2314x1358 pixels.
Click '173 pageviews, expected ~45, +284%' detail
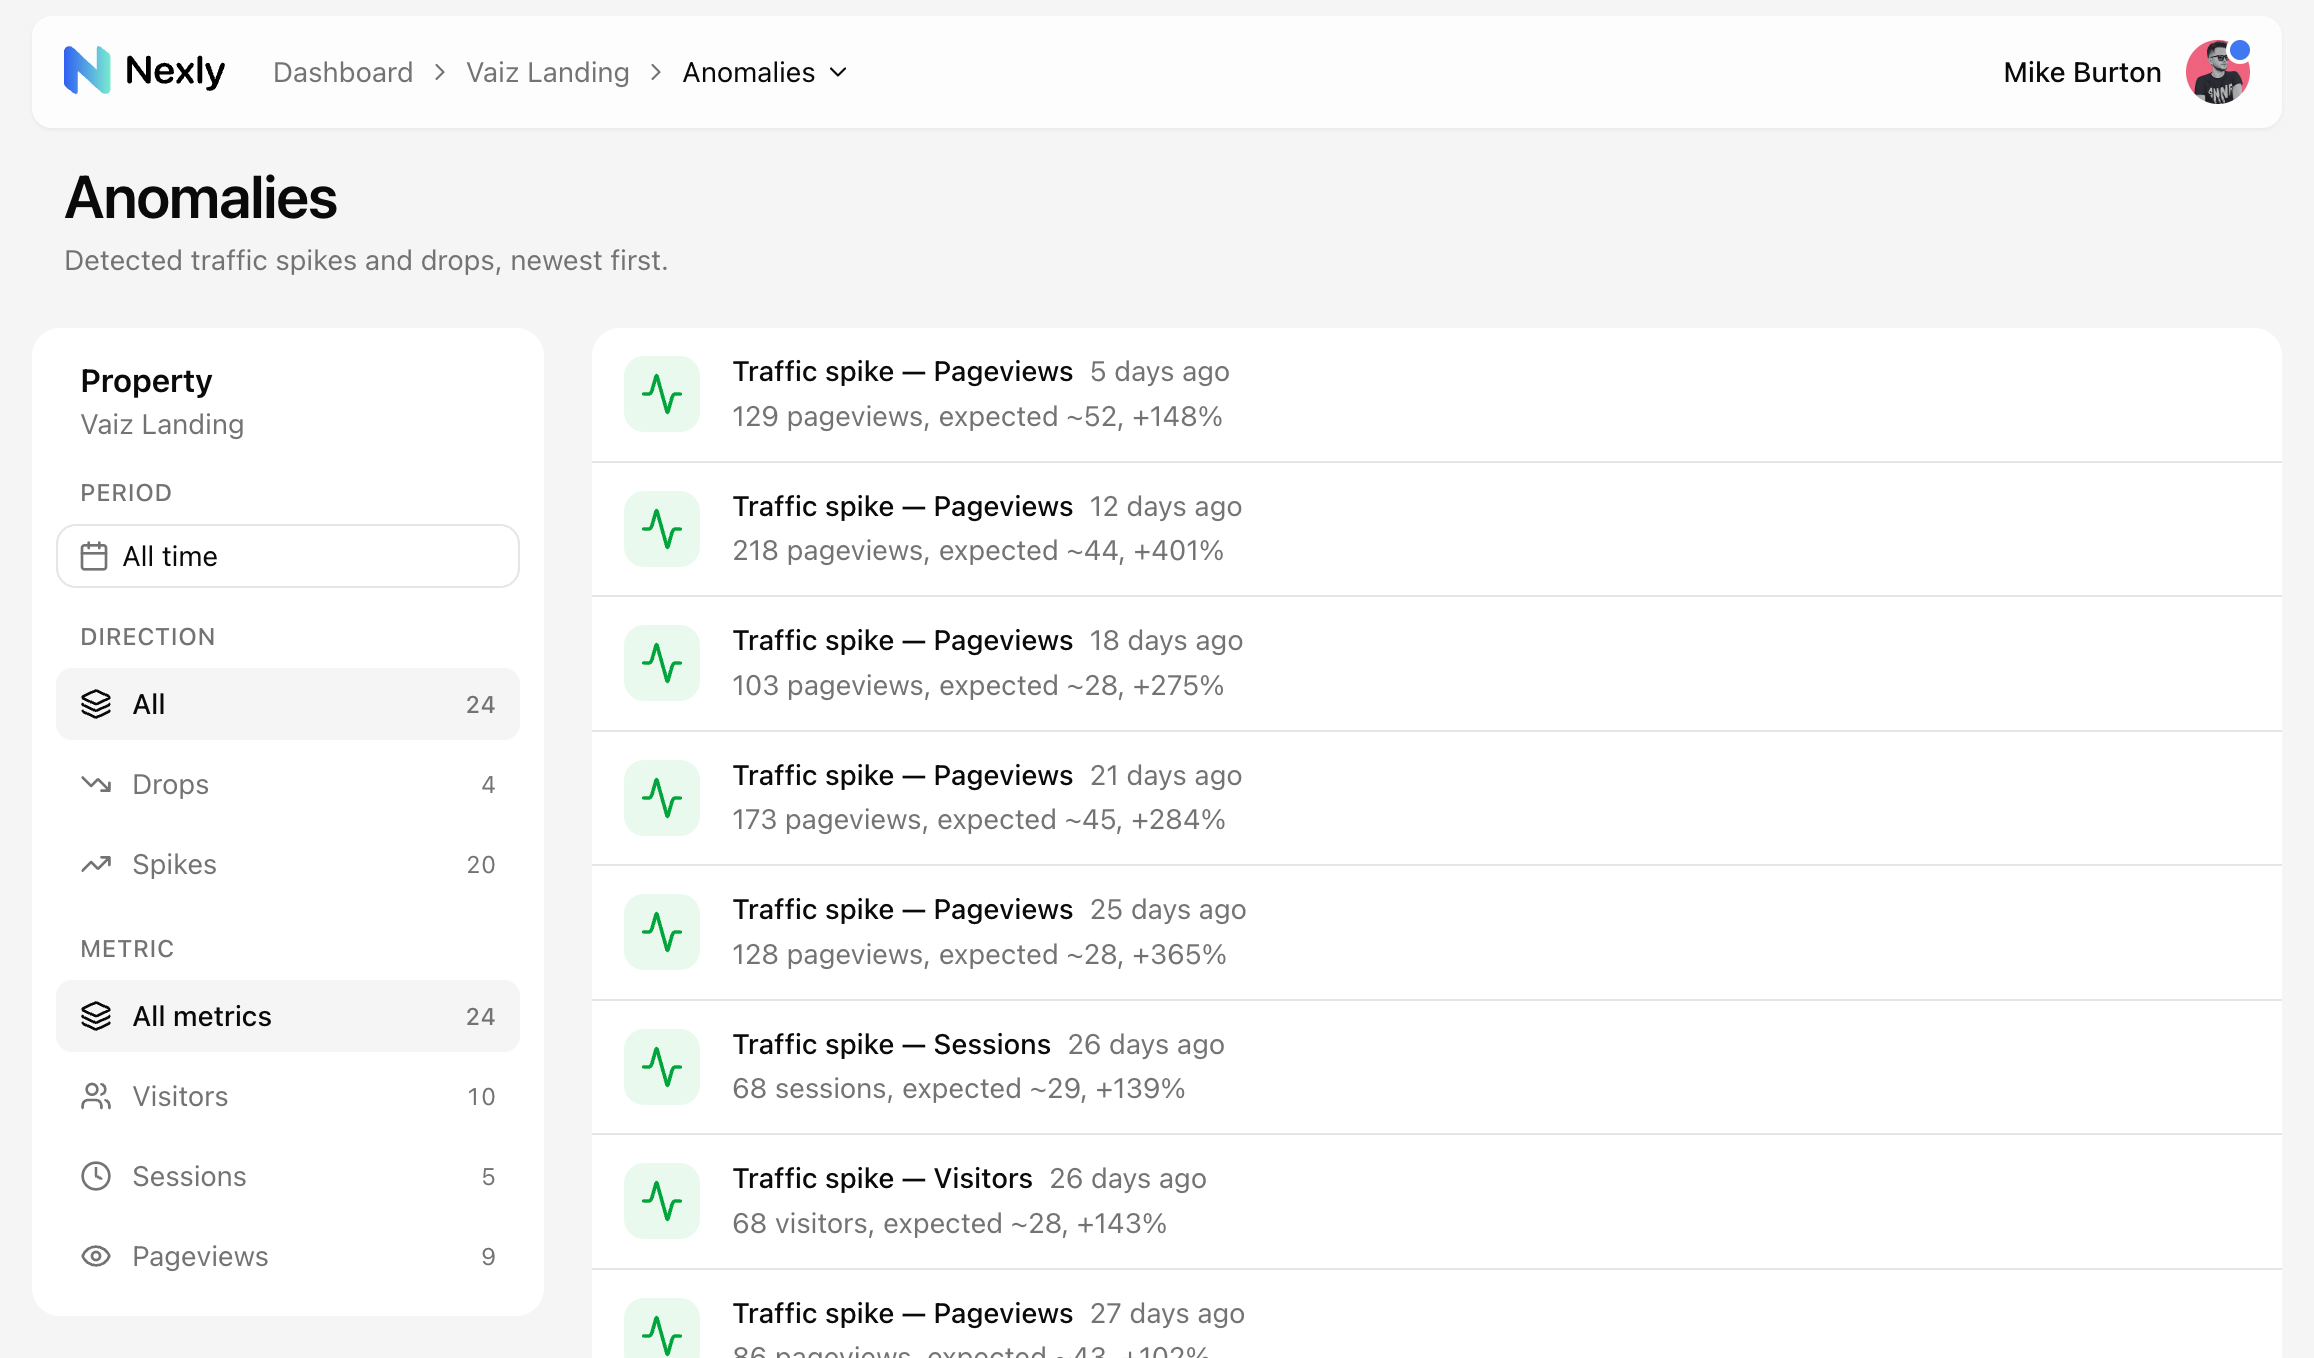pyautogui.click(x=979, y=820)
